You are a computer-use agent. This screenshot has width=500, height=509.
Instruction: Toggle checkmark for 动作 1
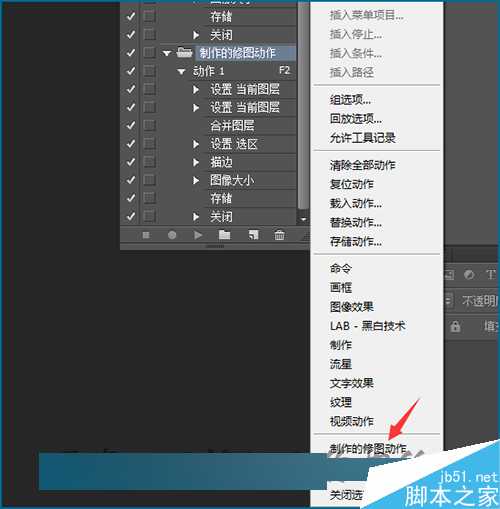(x=131, y=71)
